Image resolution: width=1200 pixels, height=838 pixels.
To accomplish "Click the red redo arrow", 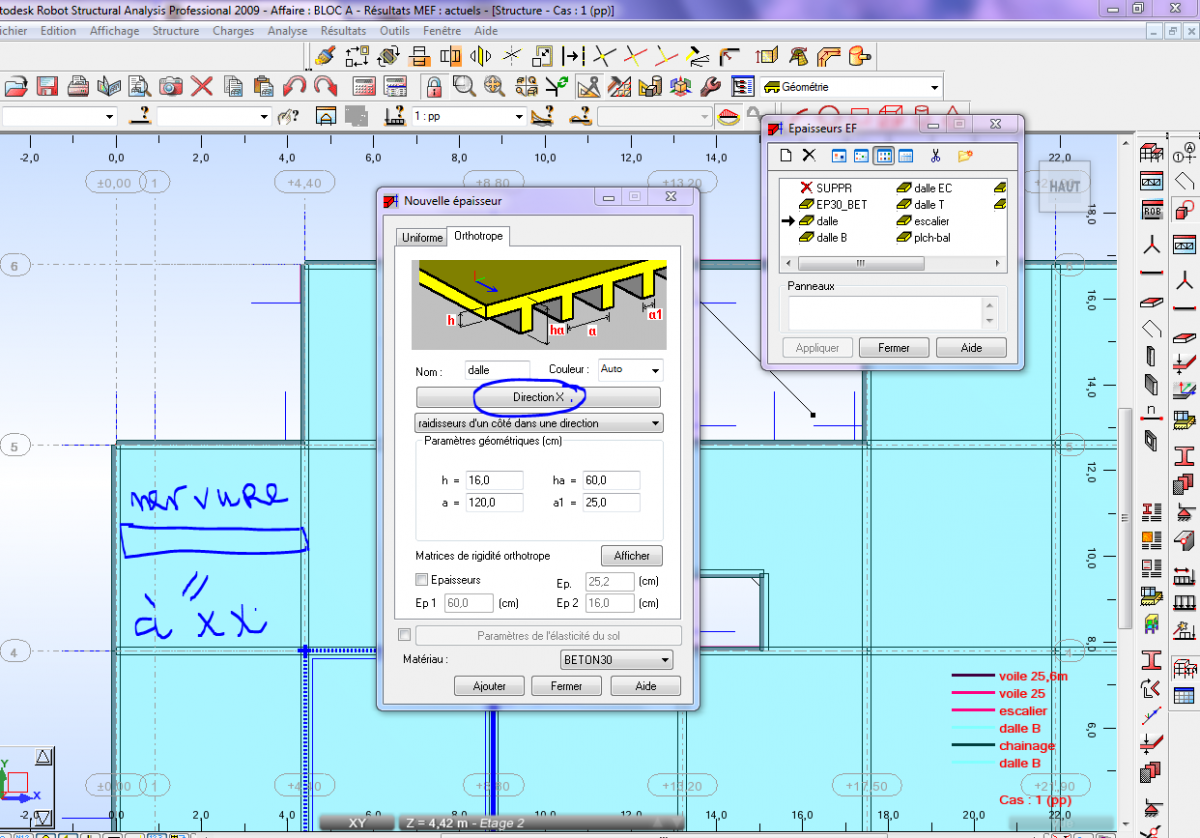I will click(x=325, y=86).
